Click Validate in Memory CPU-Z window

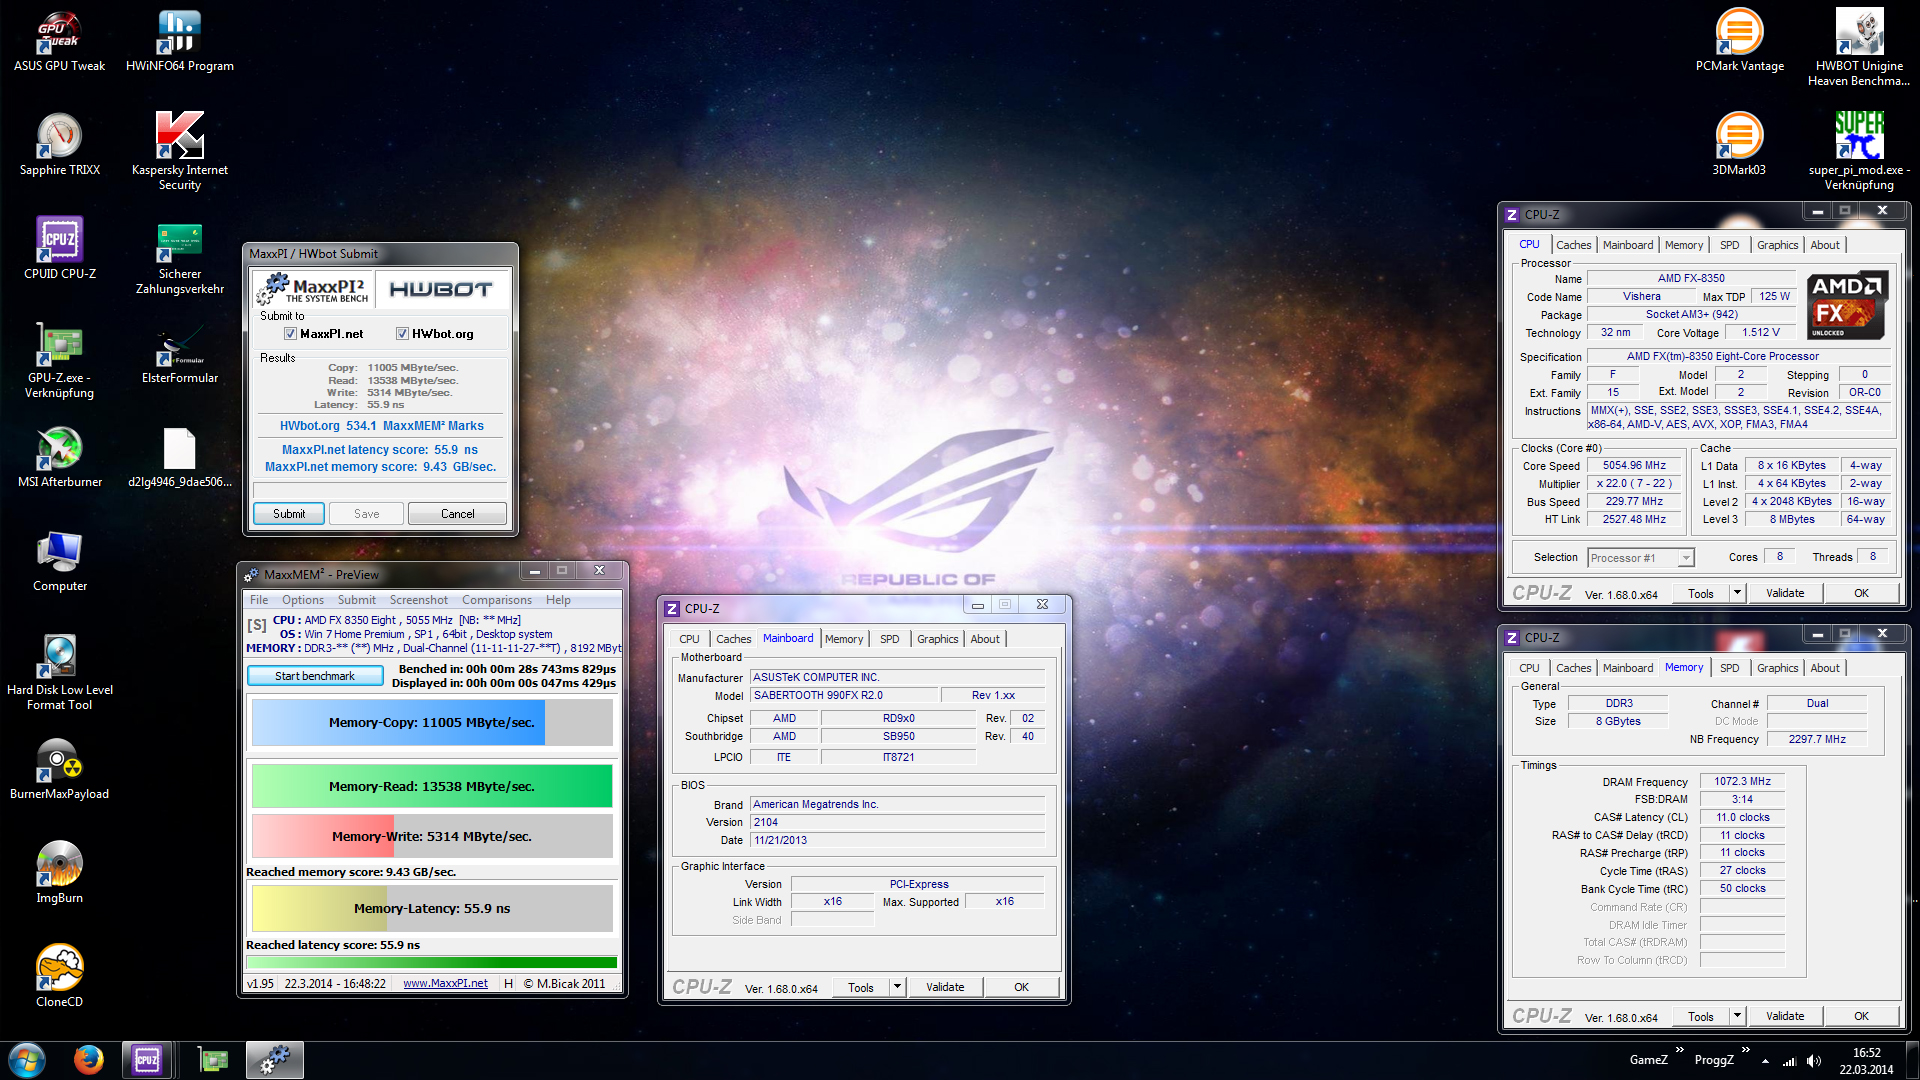[1785, 1016]
